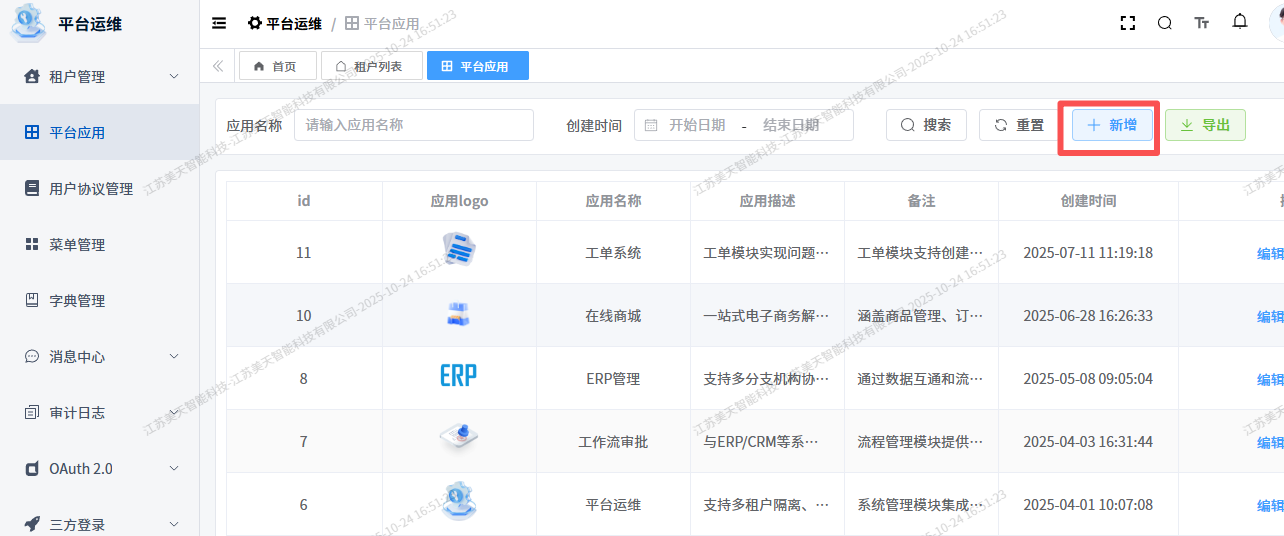The image size is (1284, 536).
Task: Click the font size icon in header
Action: [x=1202, y=23]
